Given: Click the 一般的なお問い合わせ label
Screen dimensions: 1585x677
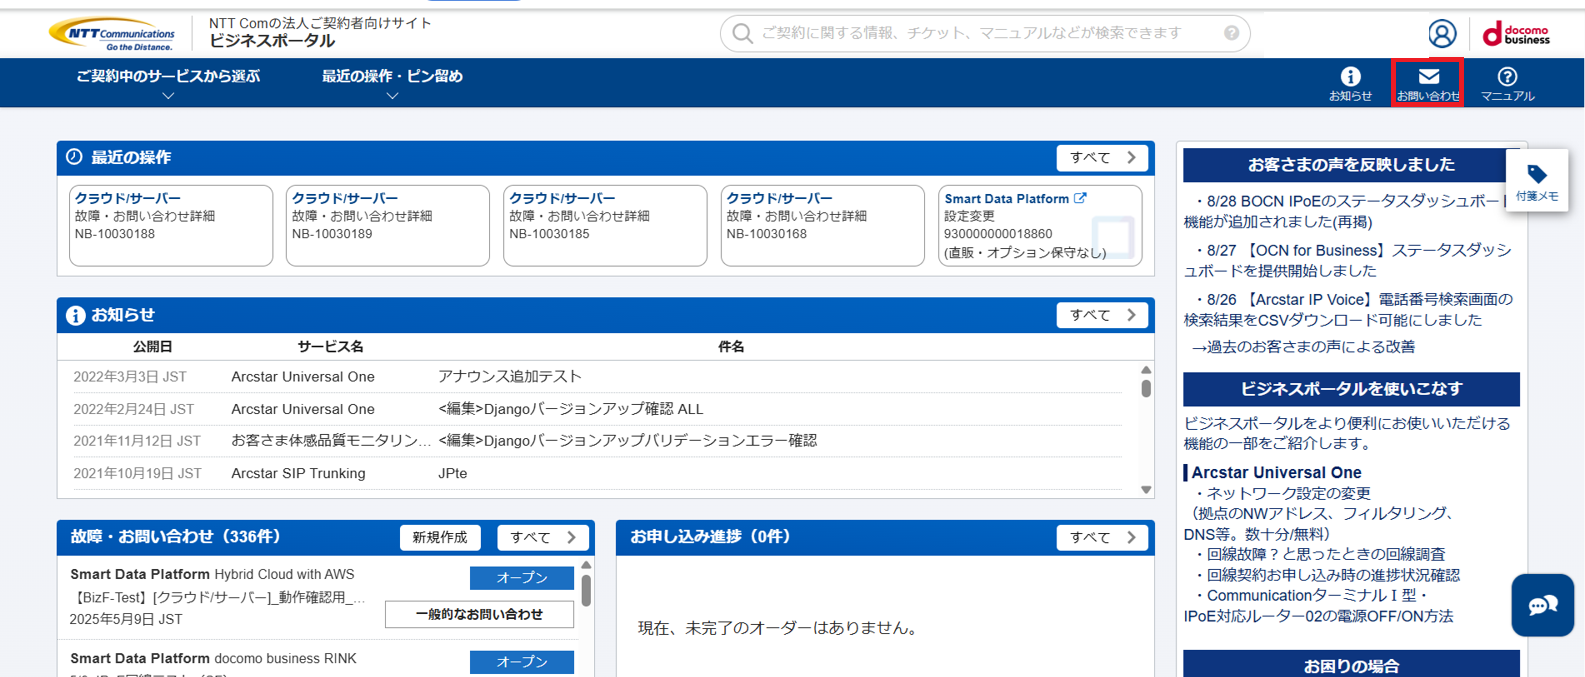Looking at the screenshot, I should point(479,614).
